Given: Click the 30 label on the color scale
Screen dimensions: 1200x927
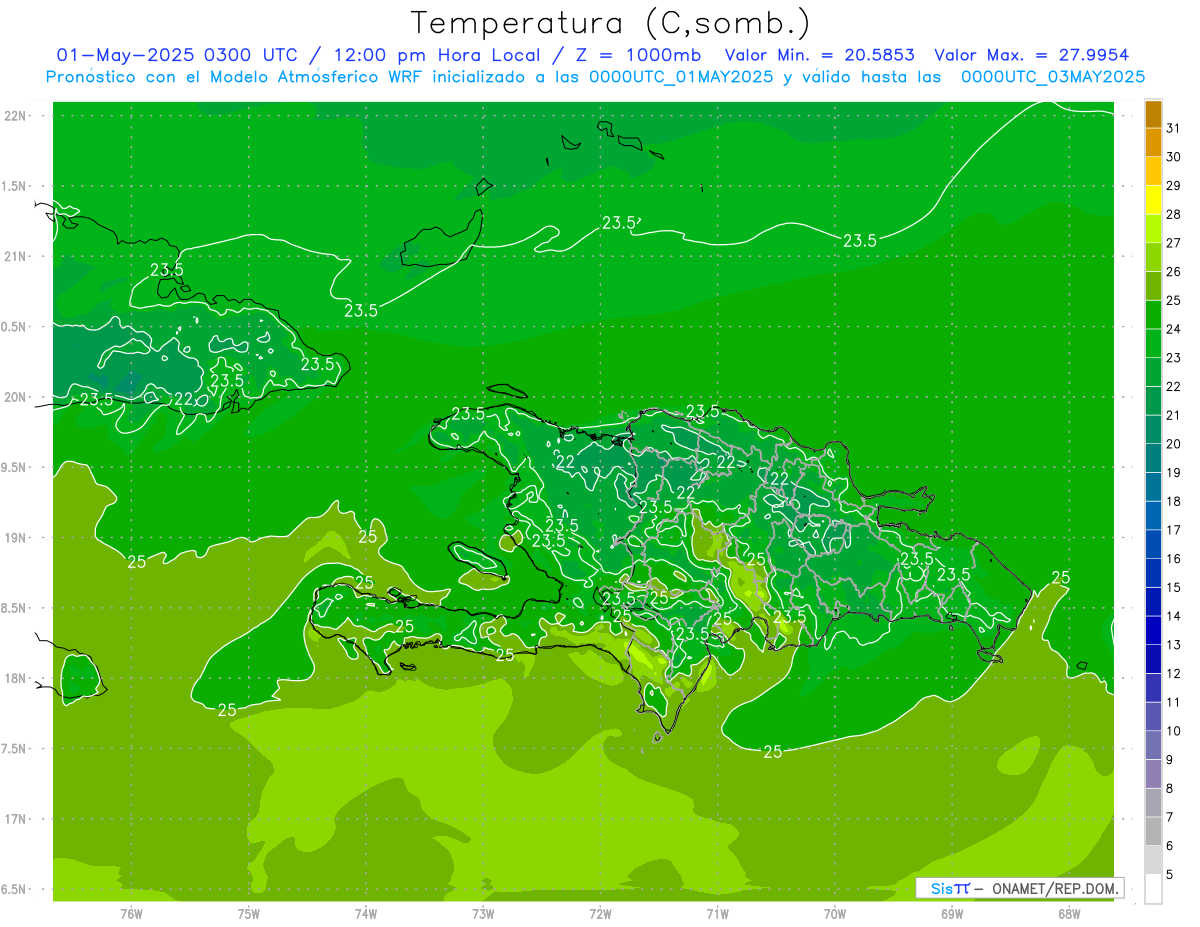Looking at the screenshot, I should click(x=1173, y=157).
